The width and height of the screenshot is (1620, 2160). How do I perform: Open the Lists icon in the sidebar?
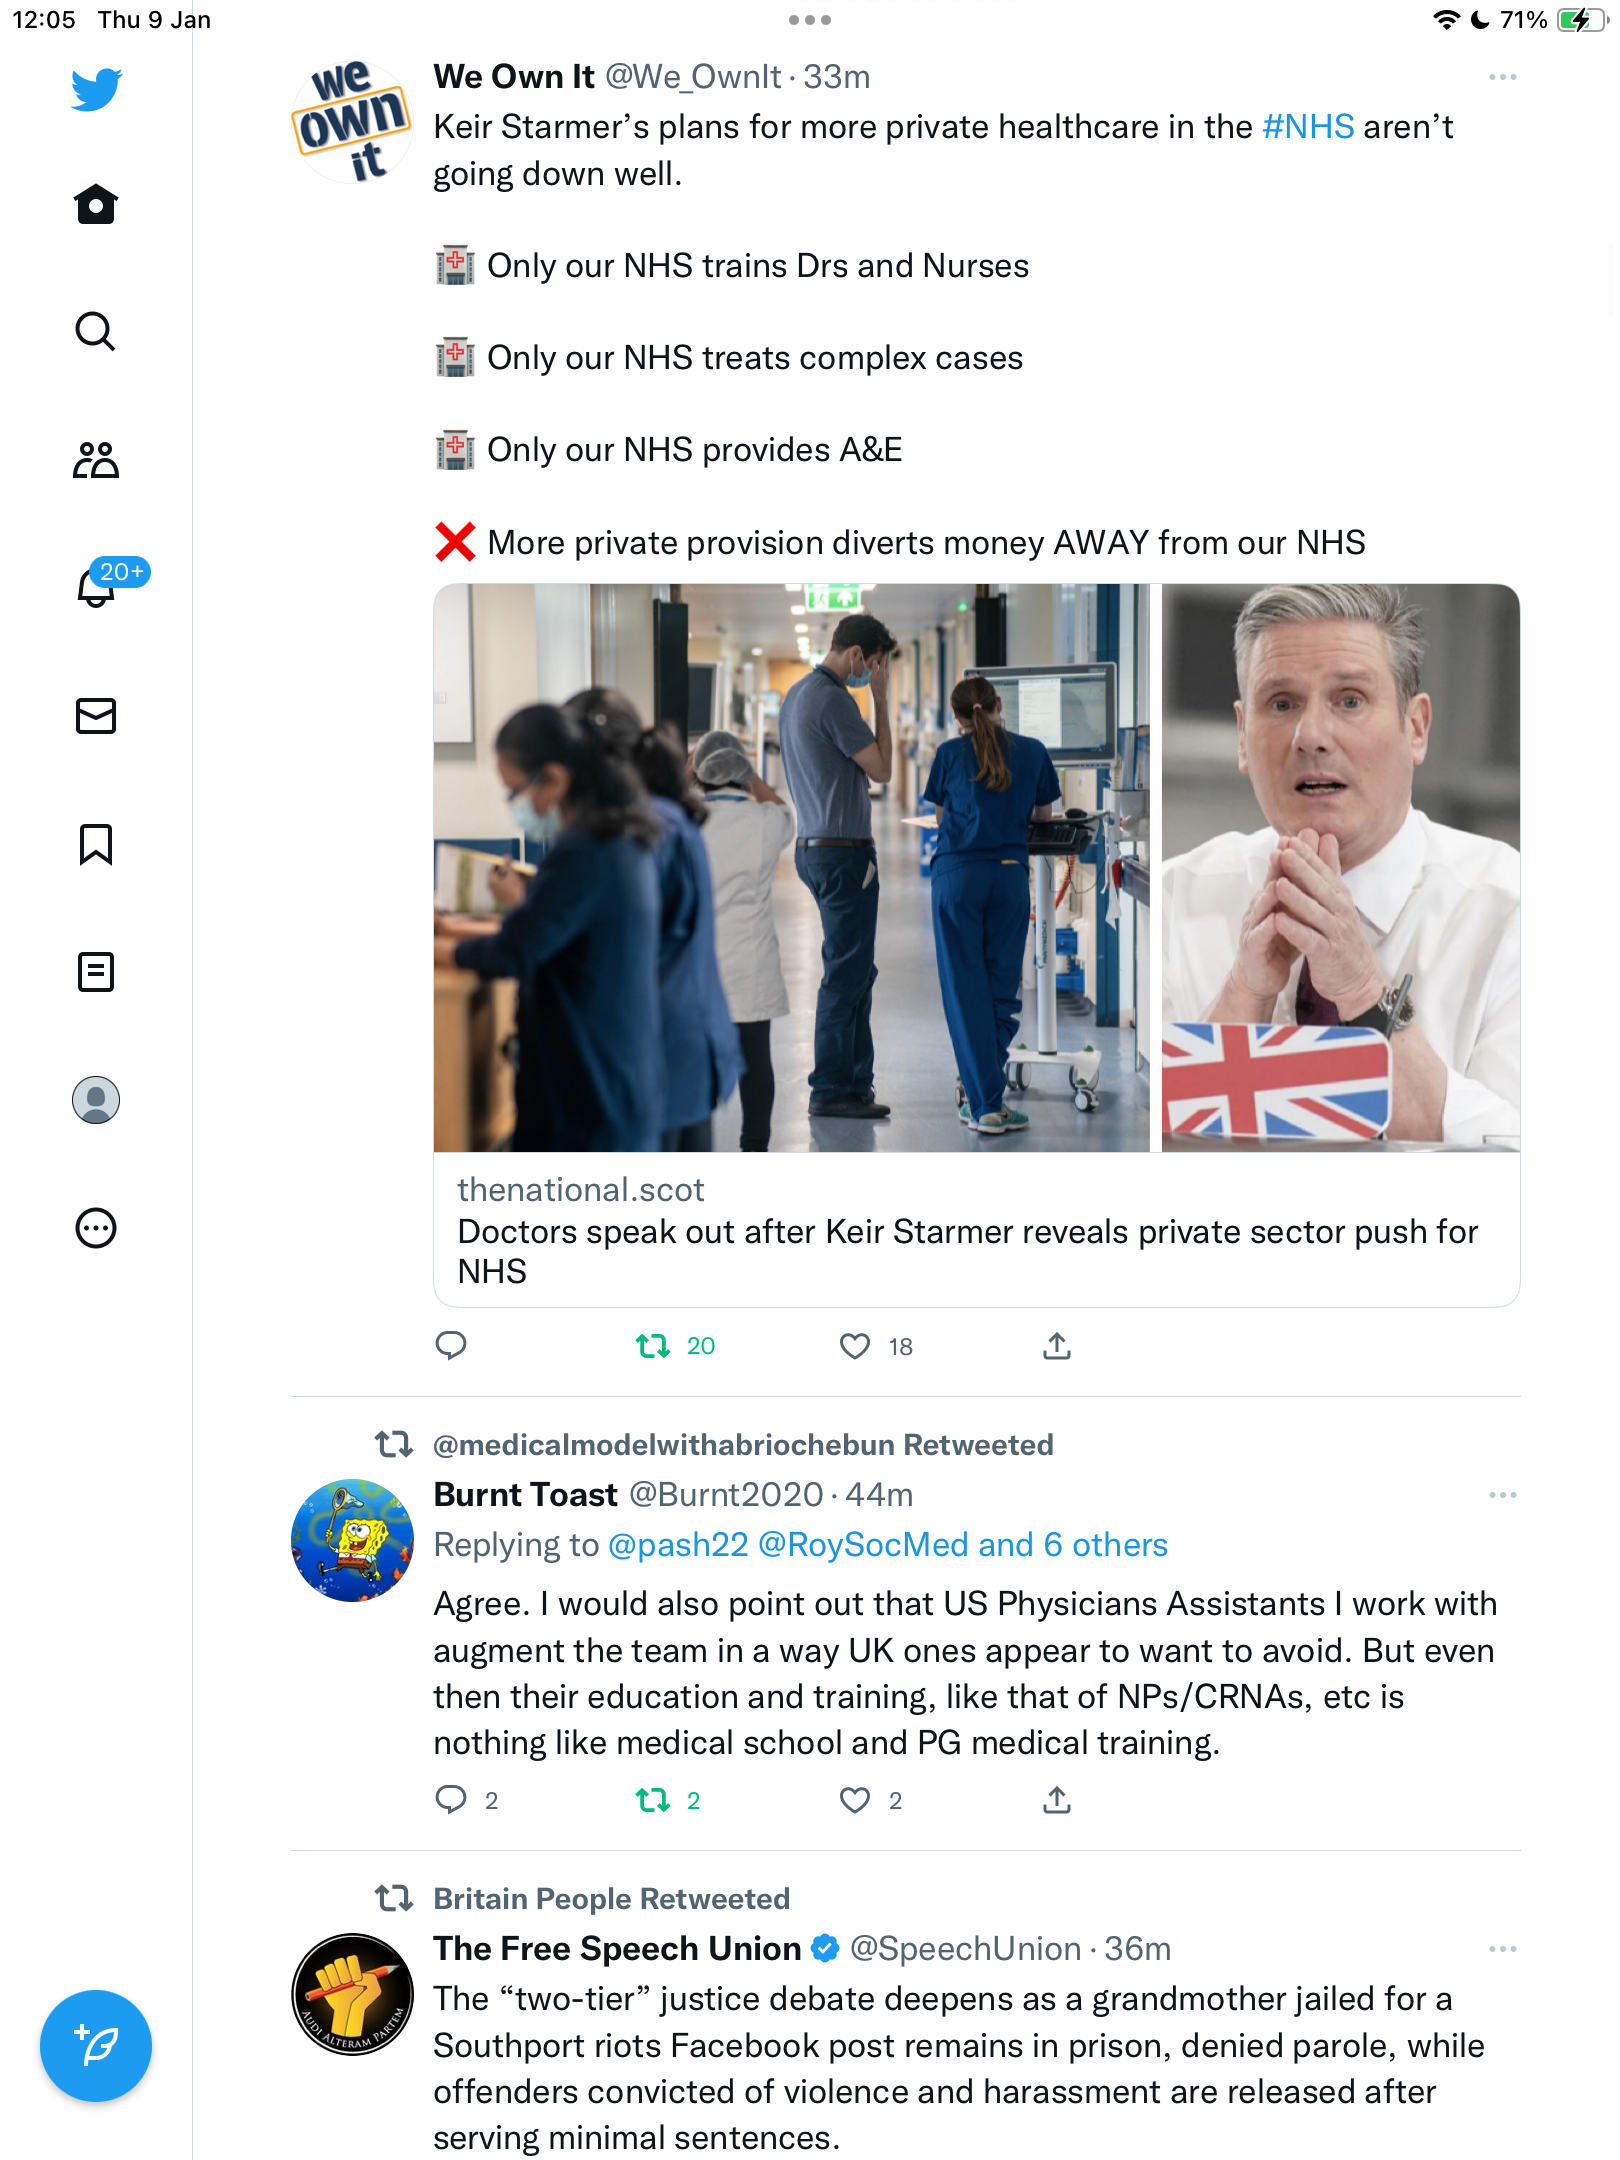(x=96, y=972)
